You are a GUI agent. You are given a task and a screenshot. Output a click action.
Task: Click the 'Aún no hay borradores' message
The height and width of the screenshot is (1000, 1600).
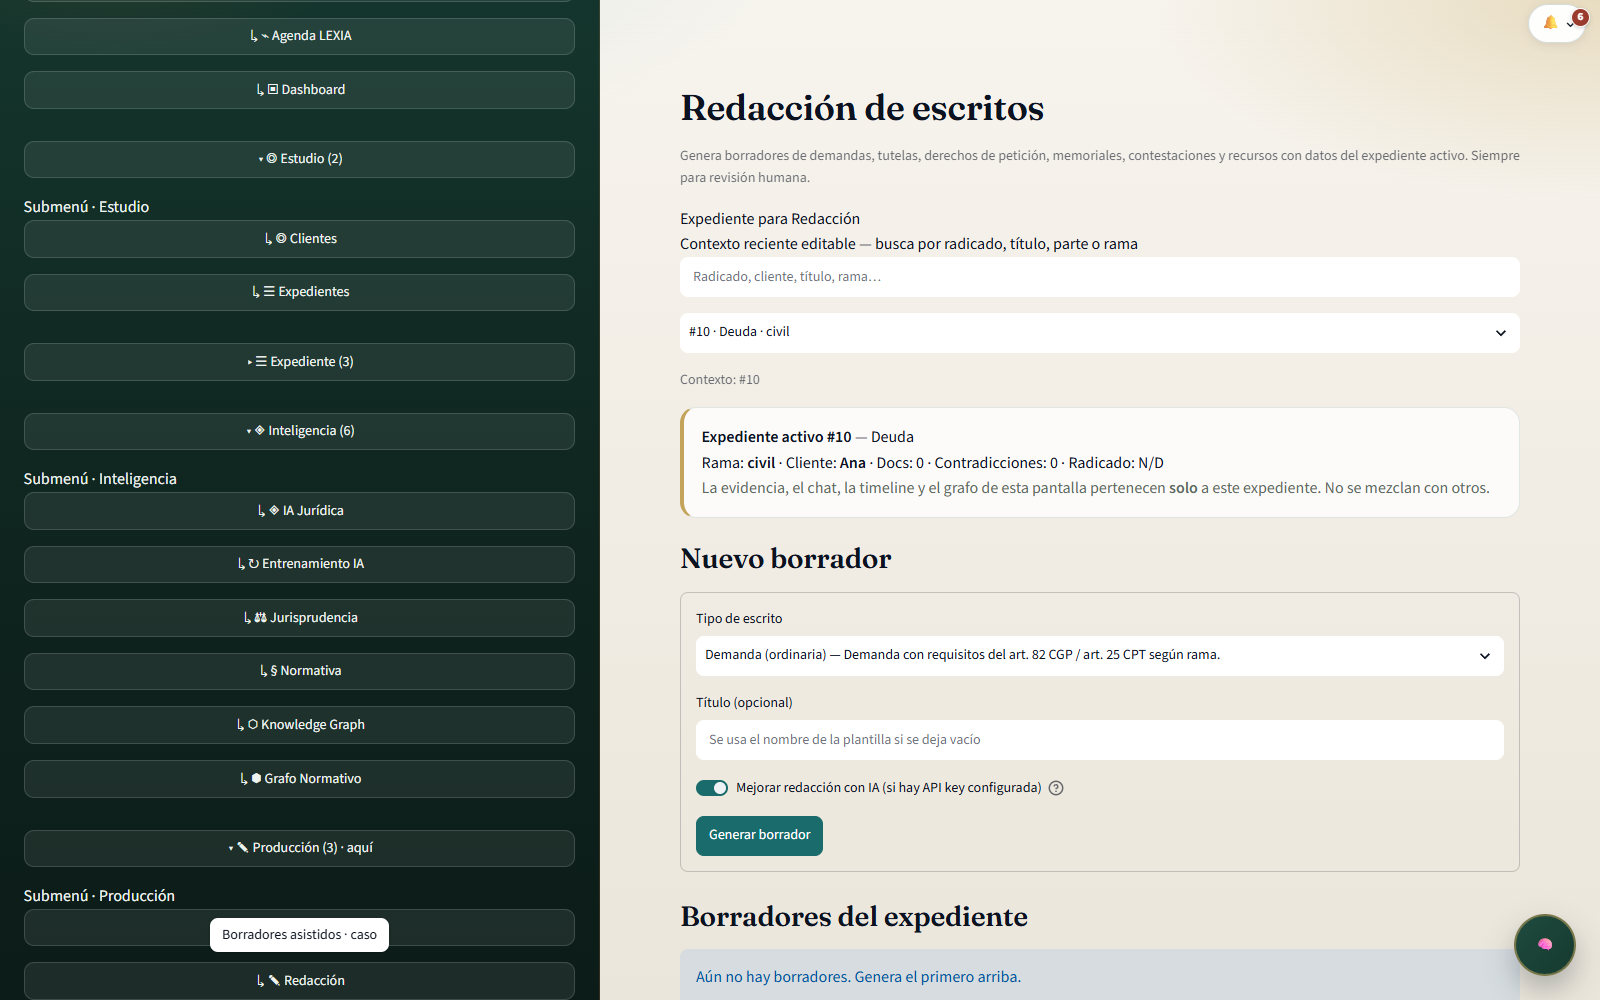point(858,977)
